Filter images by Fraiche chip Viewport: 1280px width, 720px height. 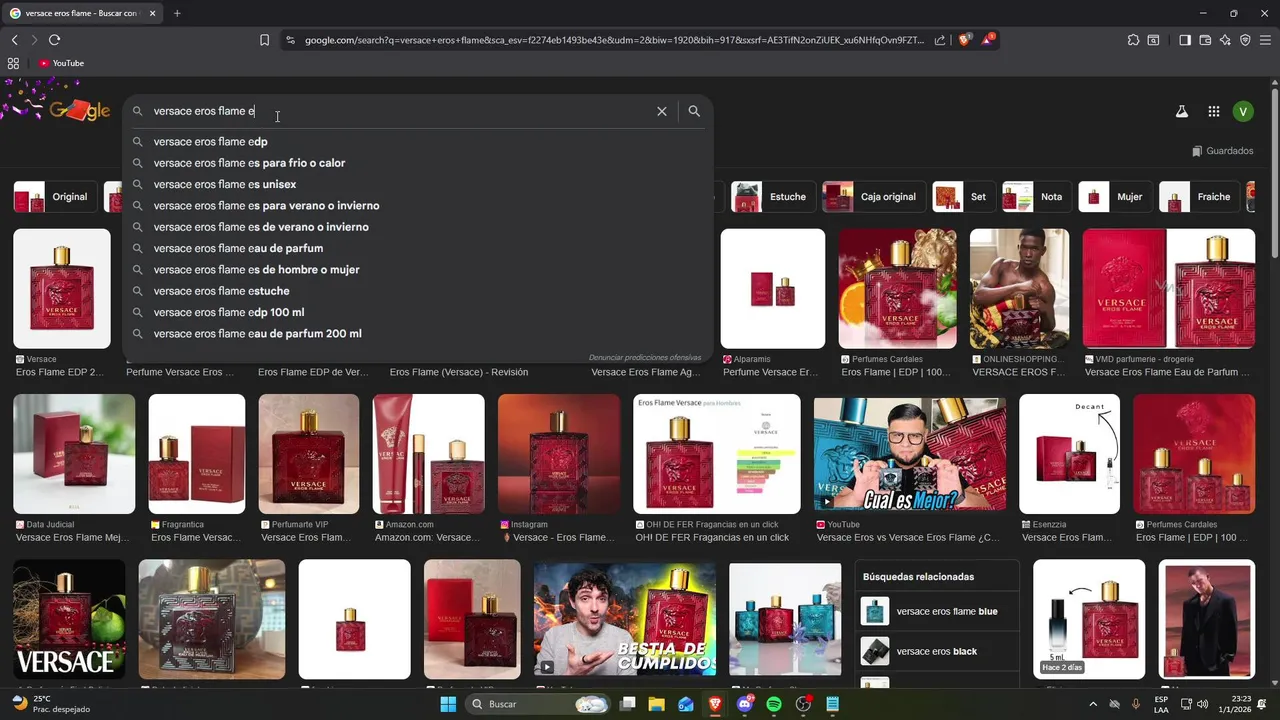[x=1198, y=197]
